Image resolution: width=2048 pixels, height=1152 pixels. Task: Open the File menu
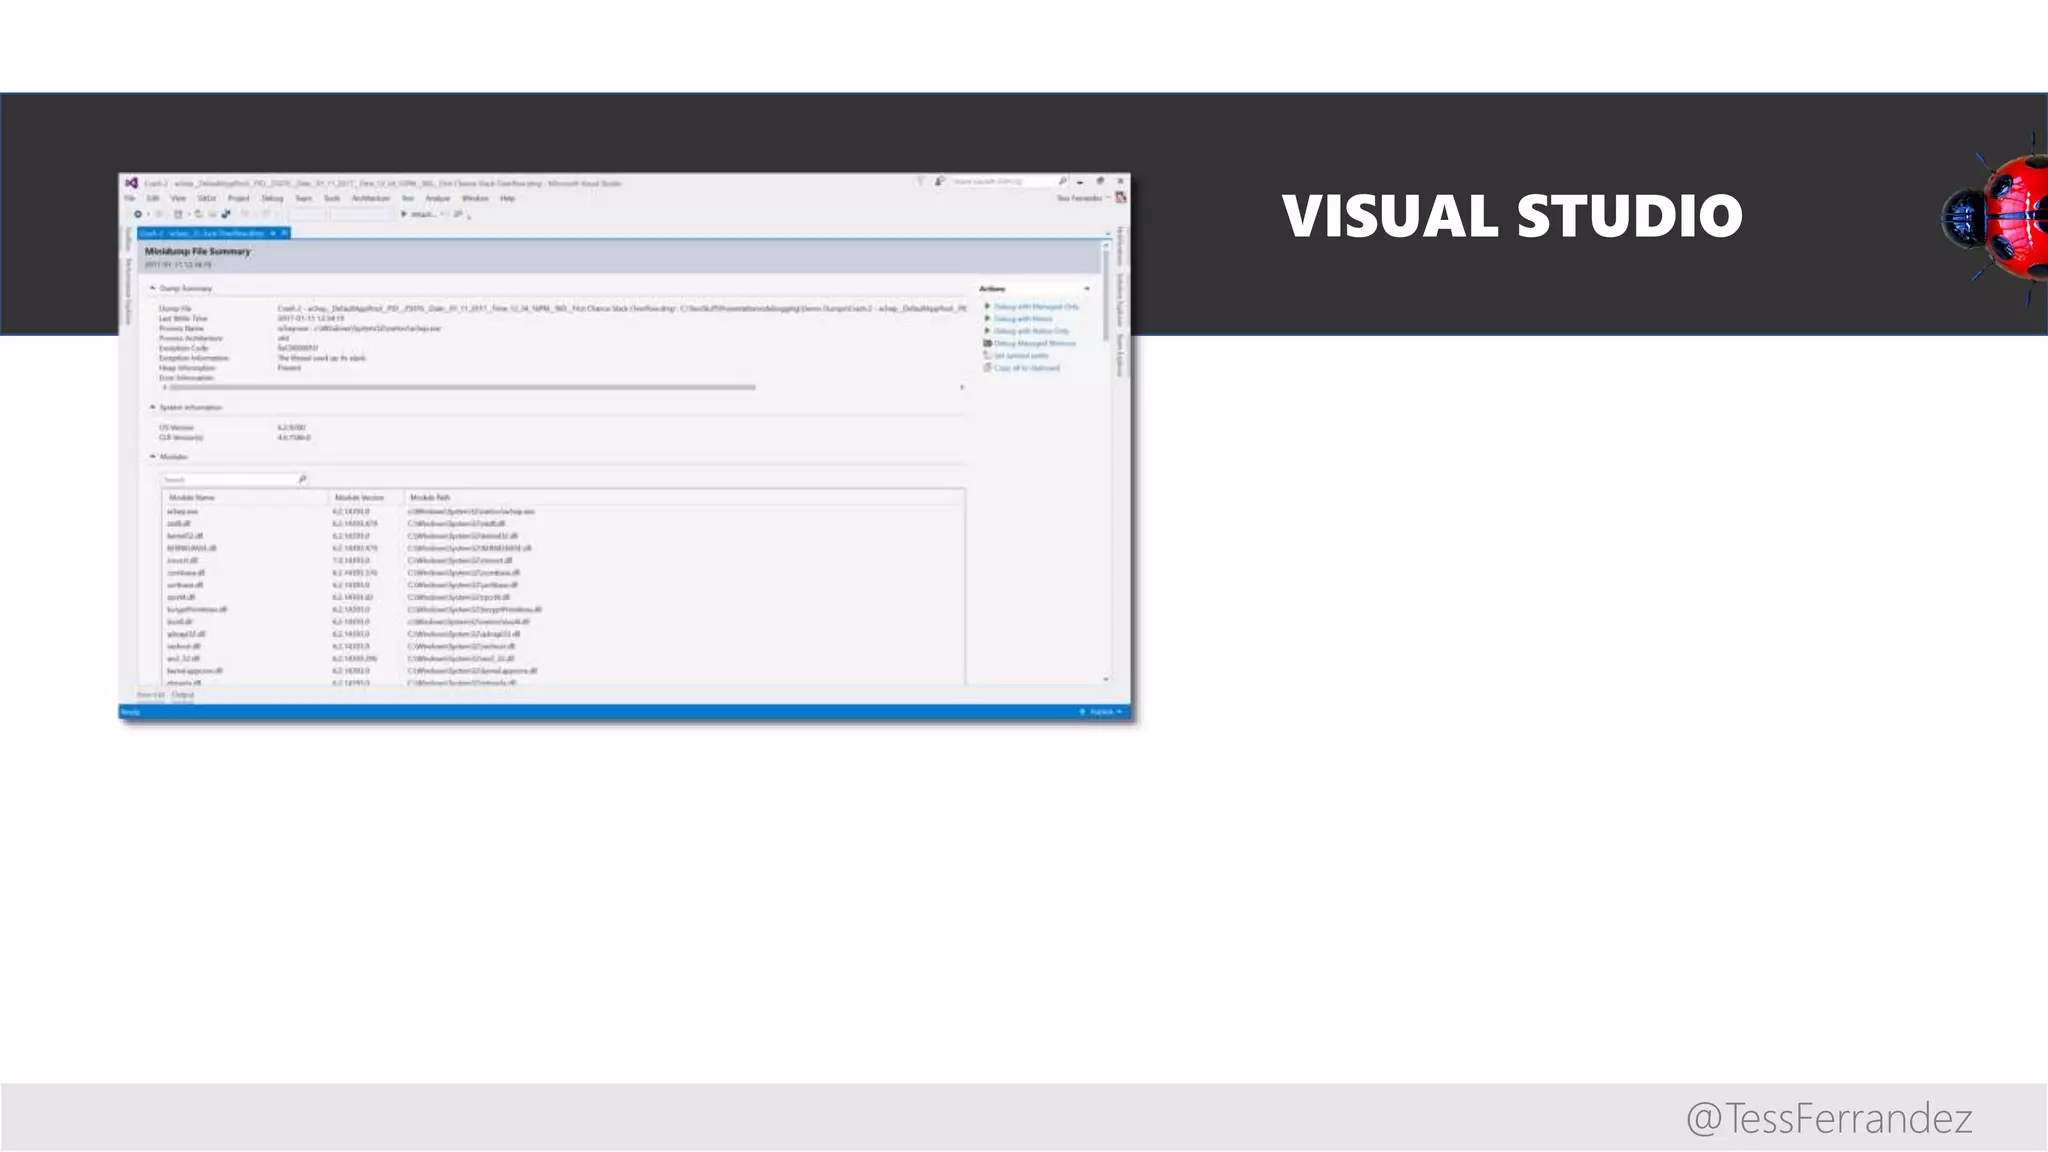pyautogui.click(x=130, y=199)
